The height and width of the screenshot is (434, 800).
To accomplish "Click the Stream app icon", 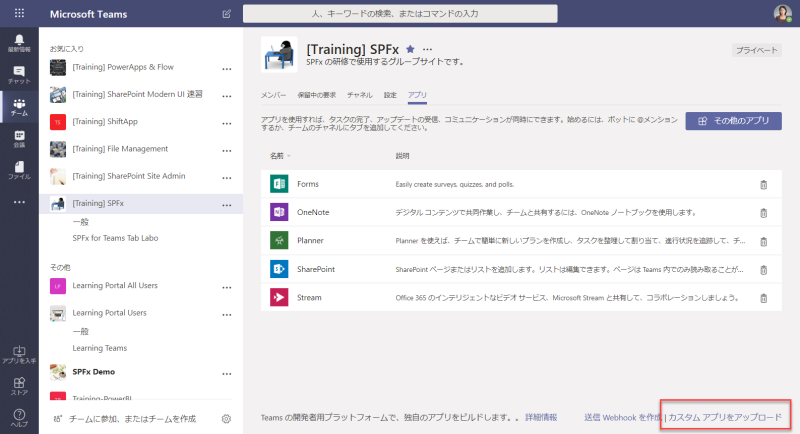I will (x=279, y=297).
